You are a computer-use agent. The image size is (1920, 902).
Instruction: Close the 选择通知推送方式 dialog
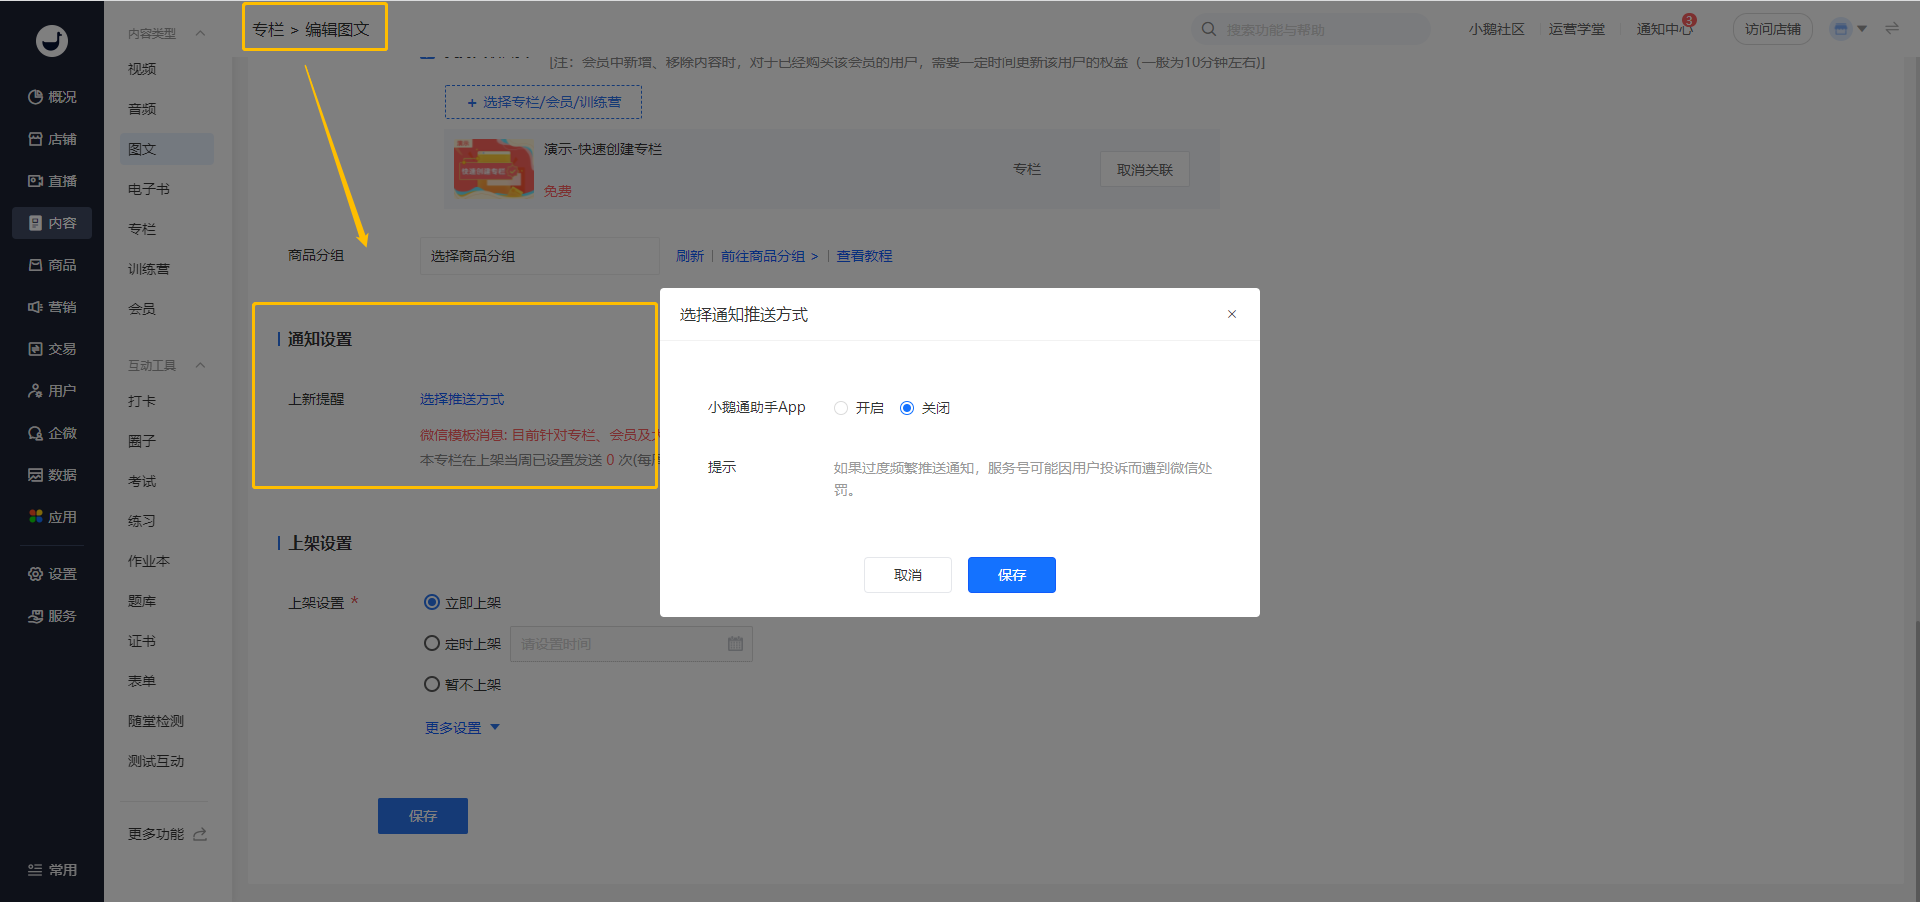(1232, 314)
